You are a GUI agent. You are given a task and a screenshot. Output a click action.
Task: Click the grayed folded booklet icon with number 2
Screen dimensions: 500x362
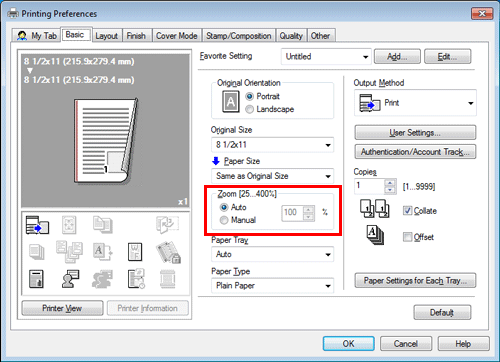[x=167, y=224]
